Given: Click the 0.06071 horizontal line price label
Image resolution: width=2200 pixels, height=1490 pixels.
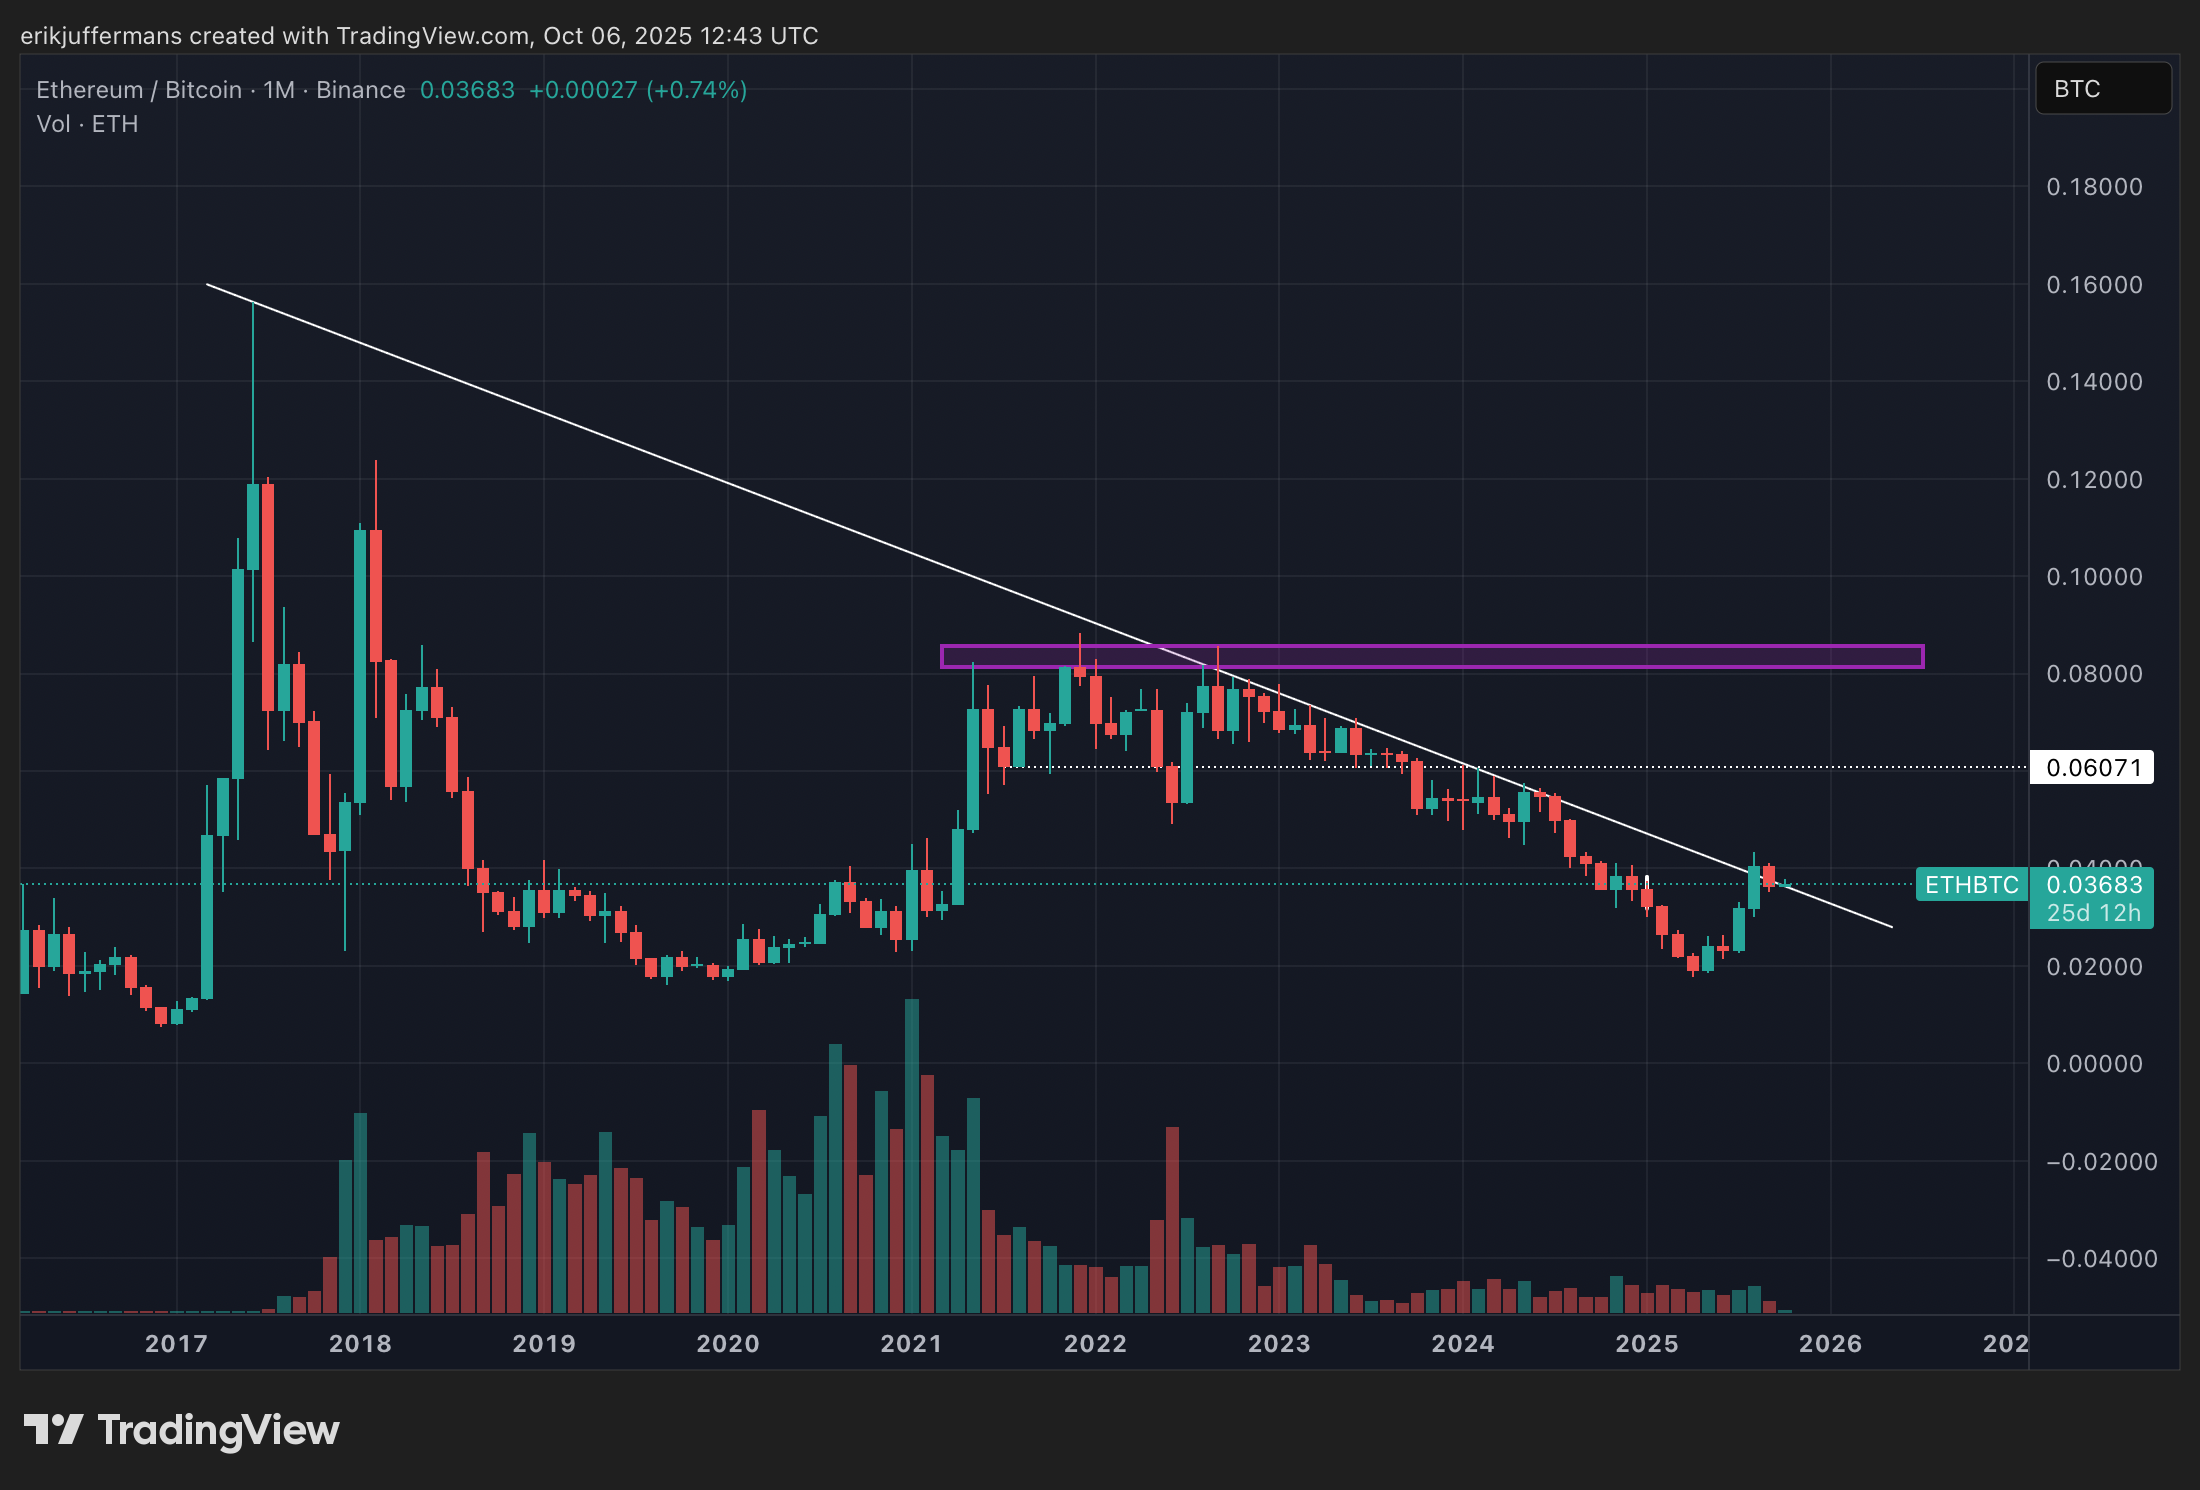Looking at the screenshot, I should 2091,768.
